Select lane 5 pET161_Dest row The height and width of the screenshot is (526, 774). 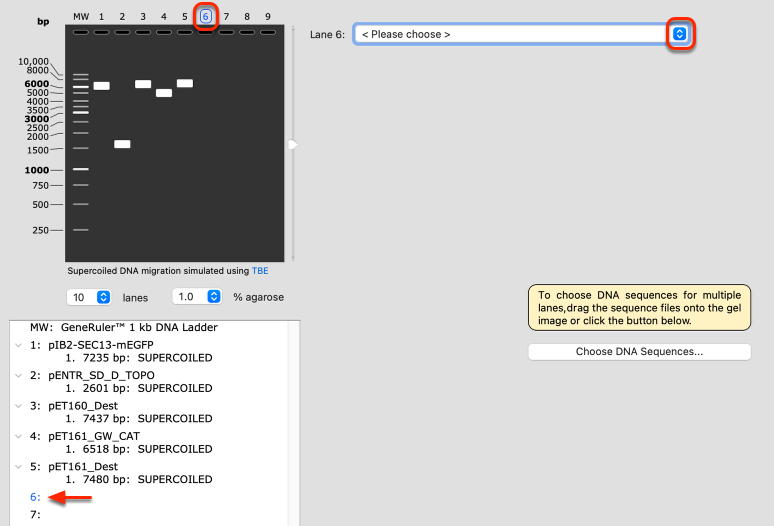74,467
